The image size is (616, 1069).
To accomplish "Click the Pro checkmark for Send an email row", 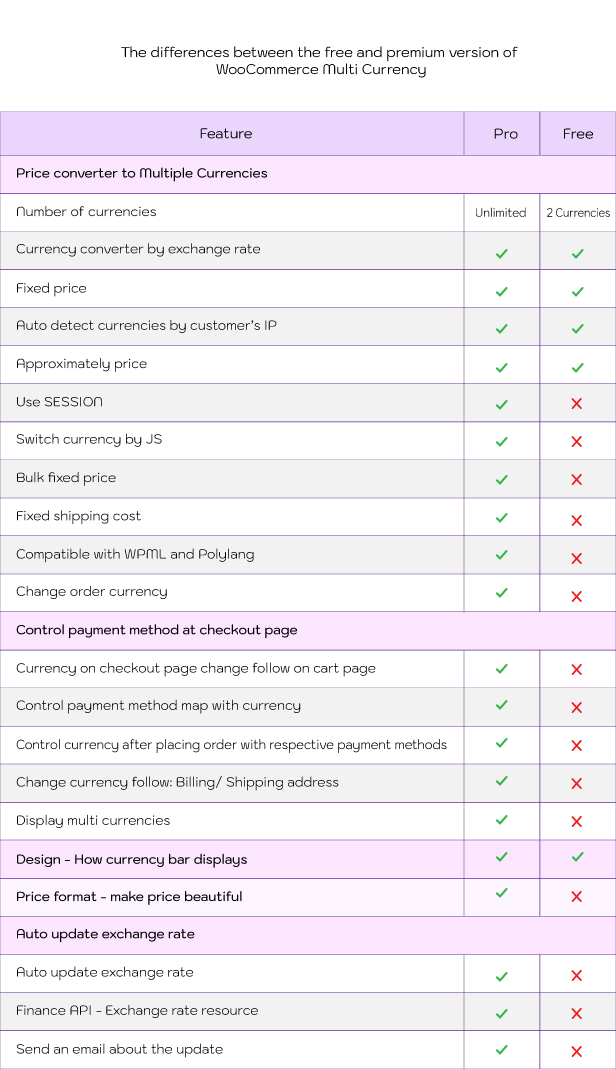I will click(502, 1049).
